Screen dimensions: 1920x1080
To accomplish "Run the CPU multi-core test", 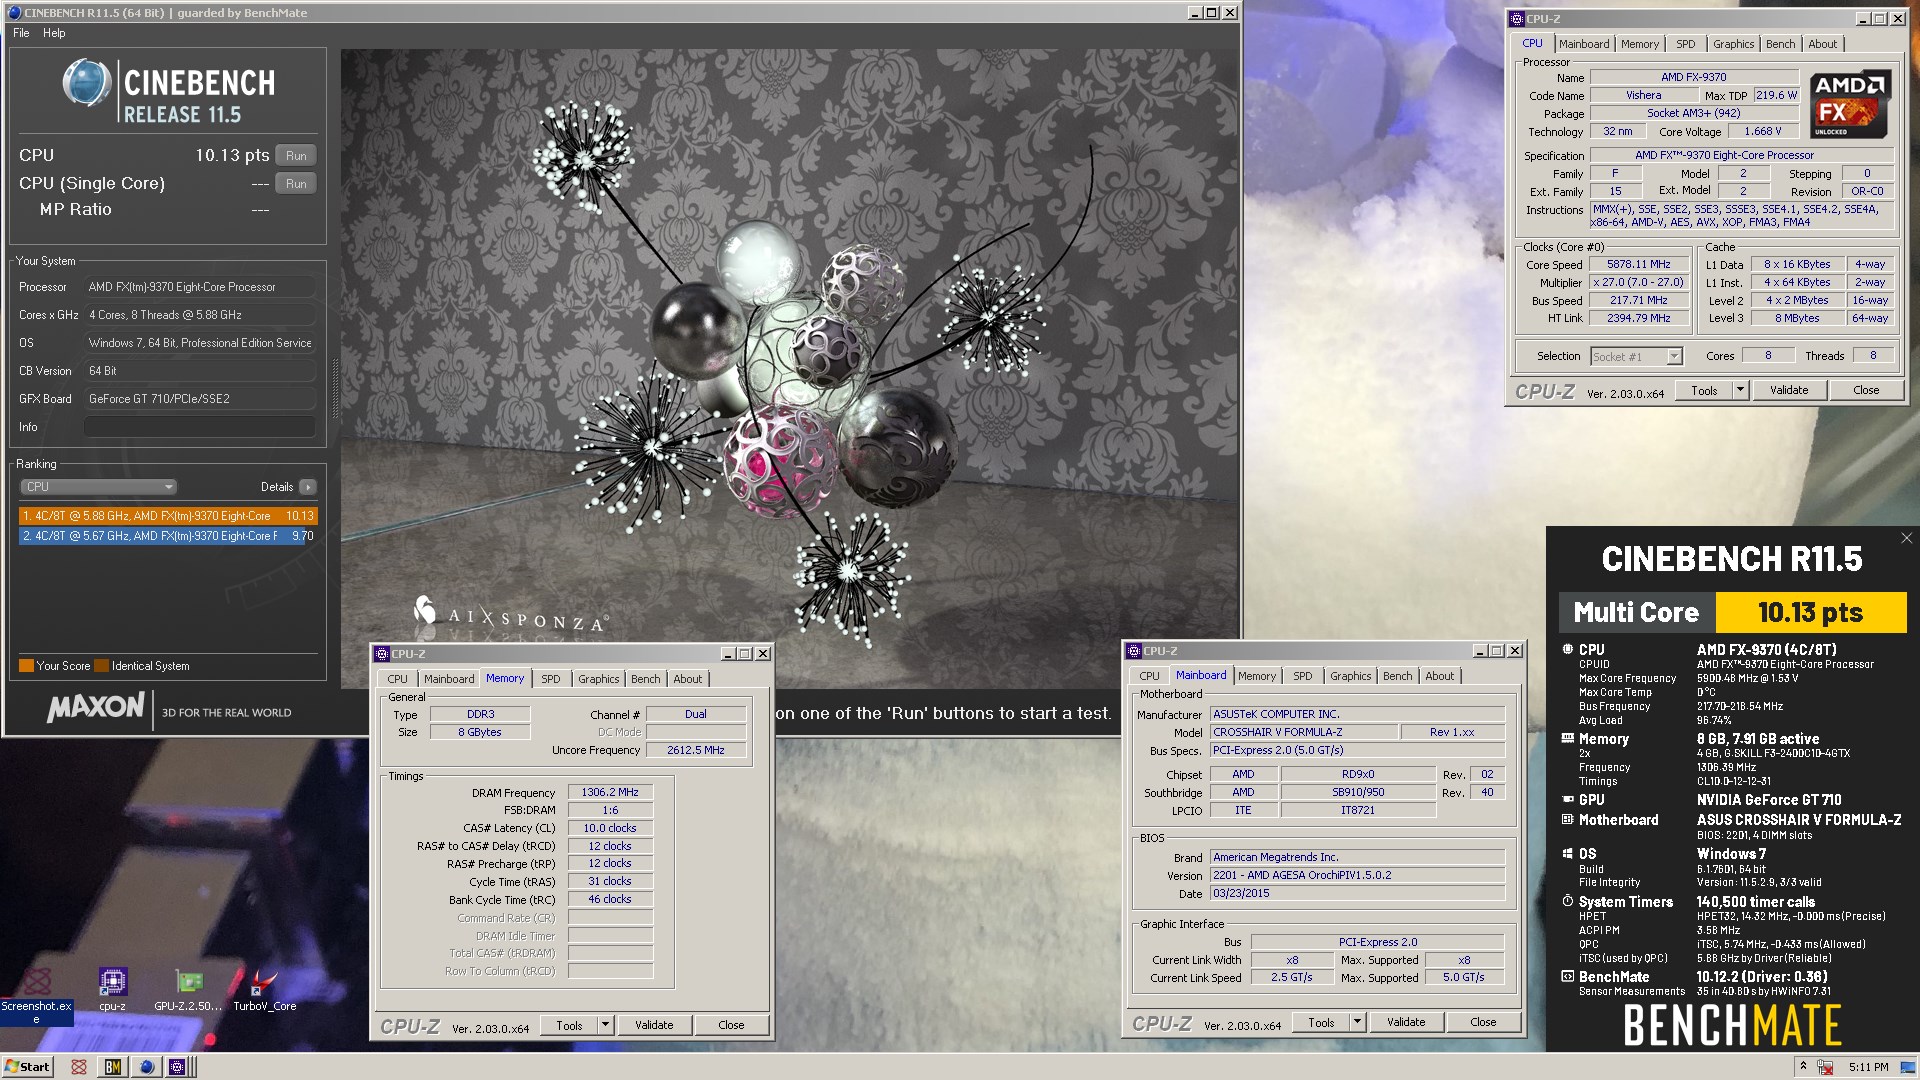I will 296,156.
